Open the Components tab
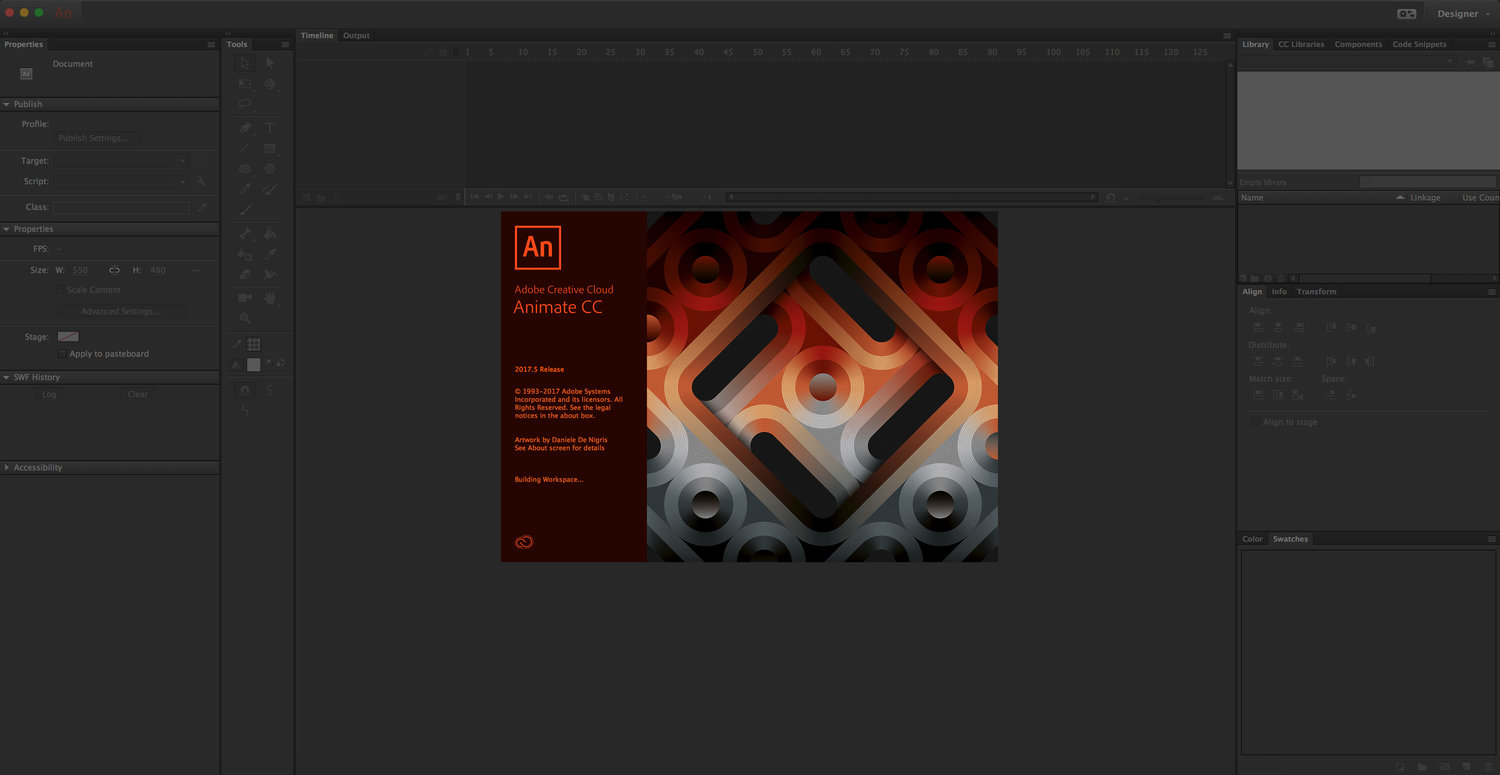This screenshot has width=1500, height=775. click(x=1358, y=44)
